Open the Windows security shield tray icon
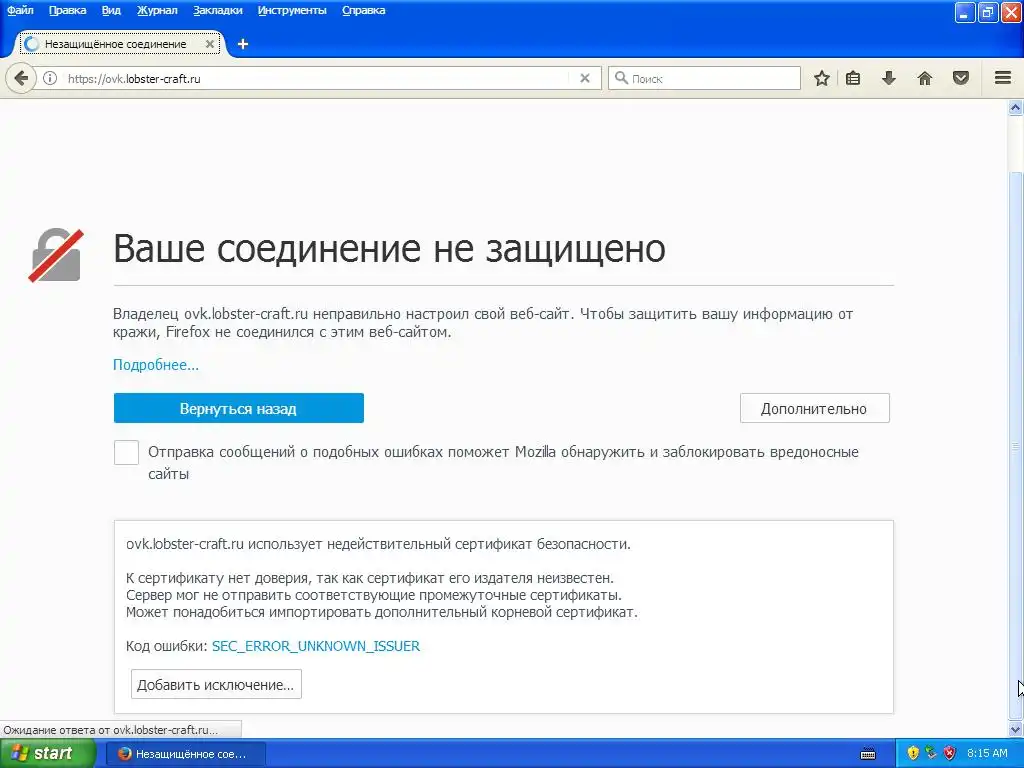This screenshot has height=768, width=1024. point(913,753)
